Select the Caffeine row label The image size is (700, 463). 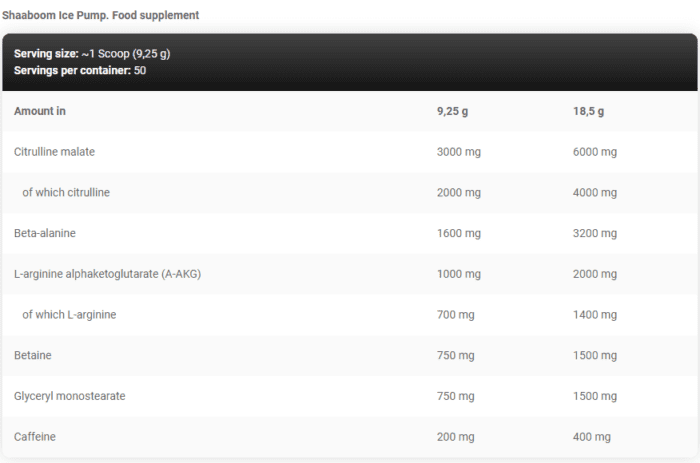[35, 437]
